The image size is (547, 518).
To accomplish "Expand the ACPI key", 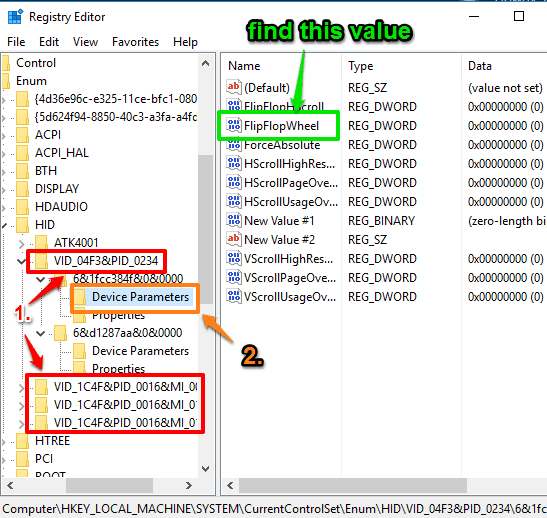I will point(4,135).
